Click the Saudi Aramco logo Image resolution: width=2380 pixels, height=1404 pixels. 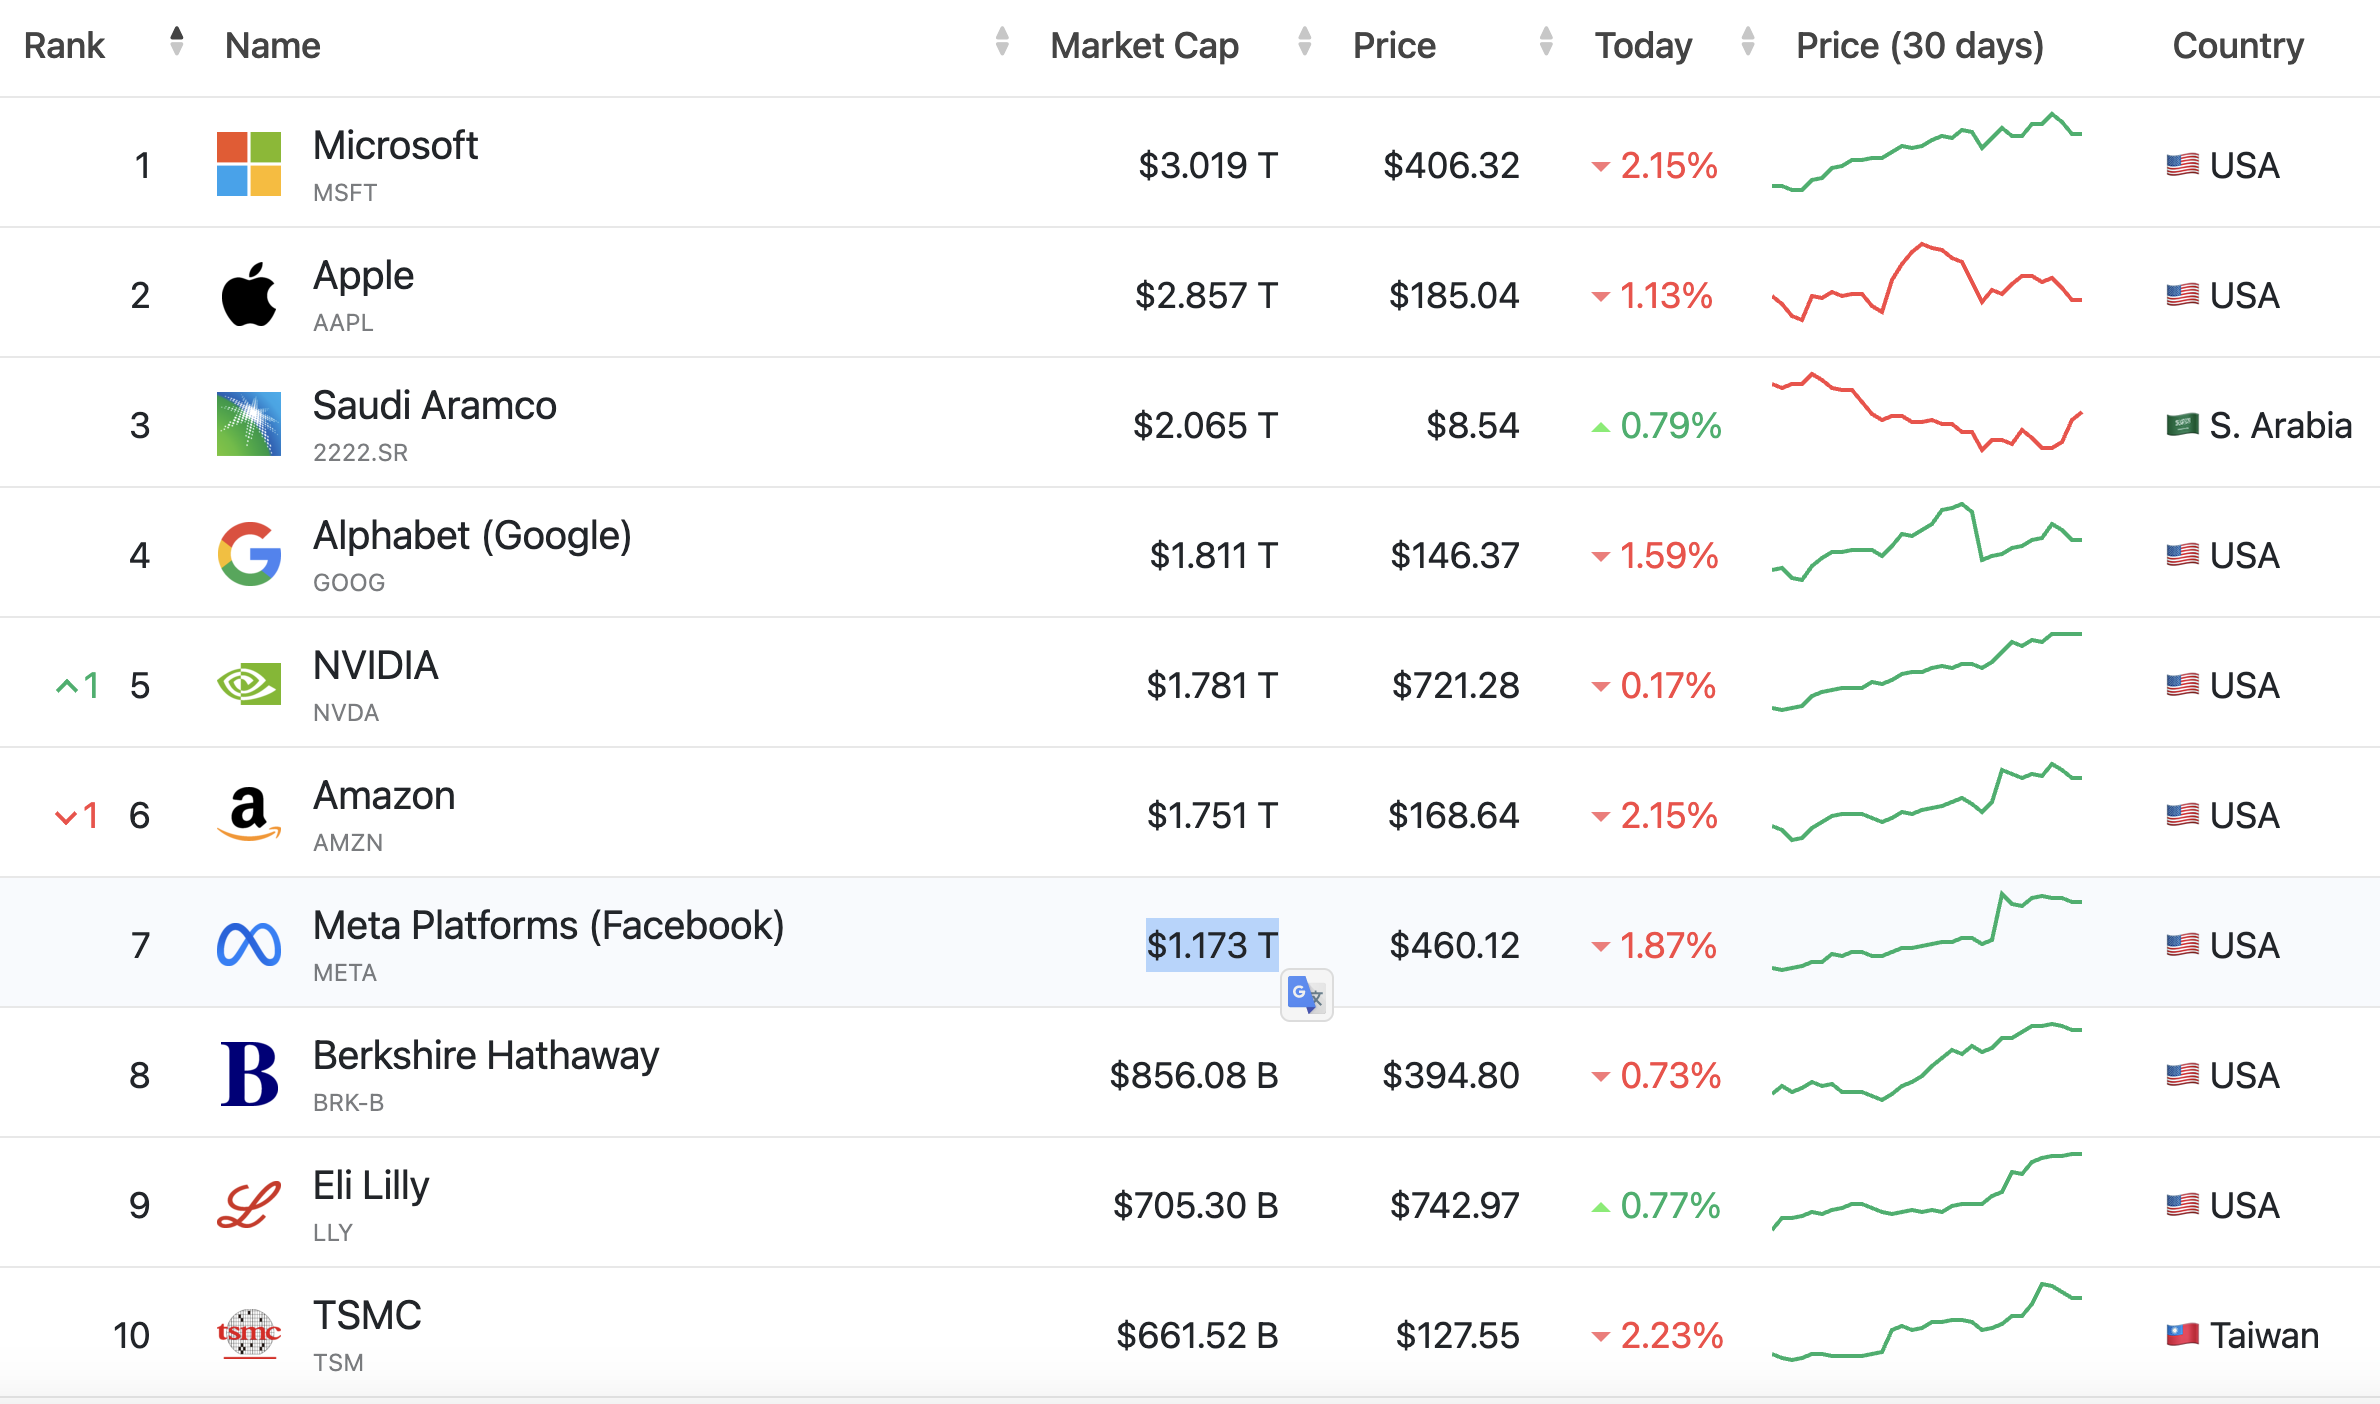[249, 424]
